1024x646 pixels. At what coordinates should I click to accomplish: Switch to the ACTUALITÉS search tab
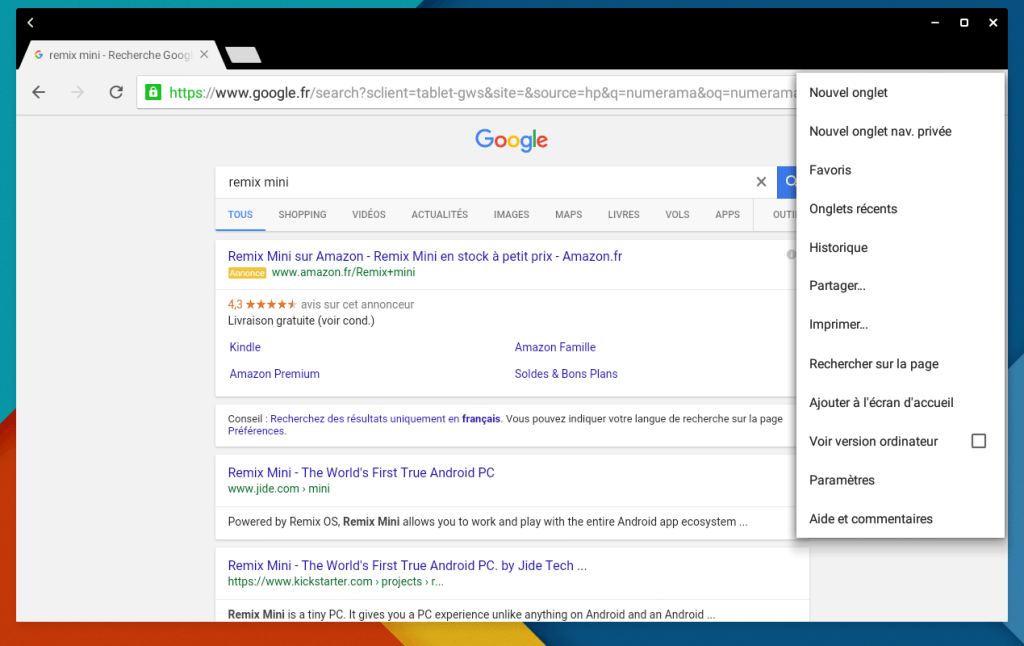click(x=440, y=214)
